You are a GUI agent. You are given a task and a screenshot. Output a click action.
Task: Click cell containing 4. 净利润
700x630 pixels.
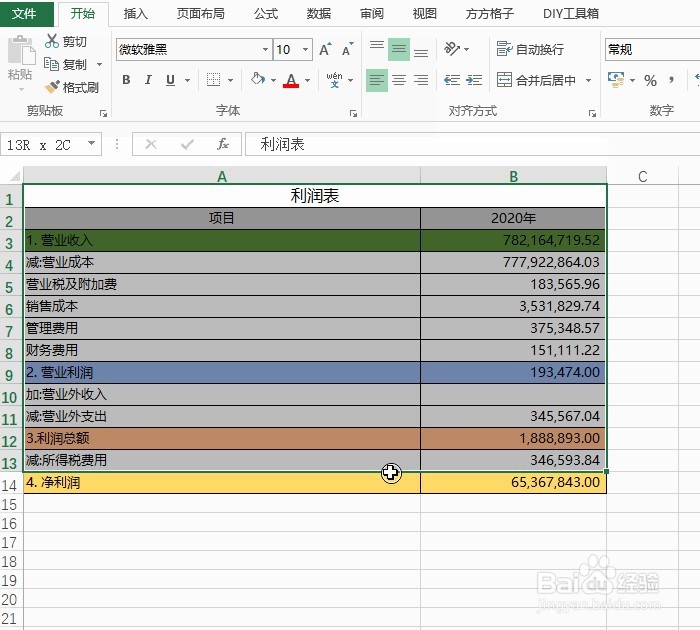[222, 482]
